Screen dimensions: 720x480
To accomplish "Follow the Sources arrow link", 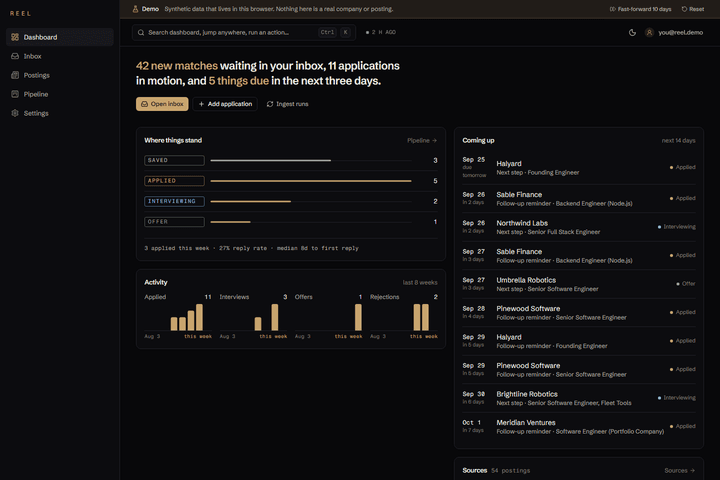I will click(680, 470).
